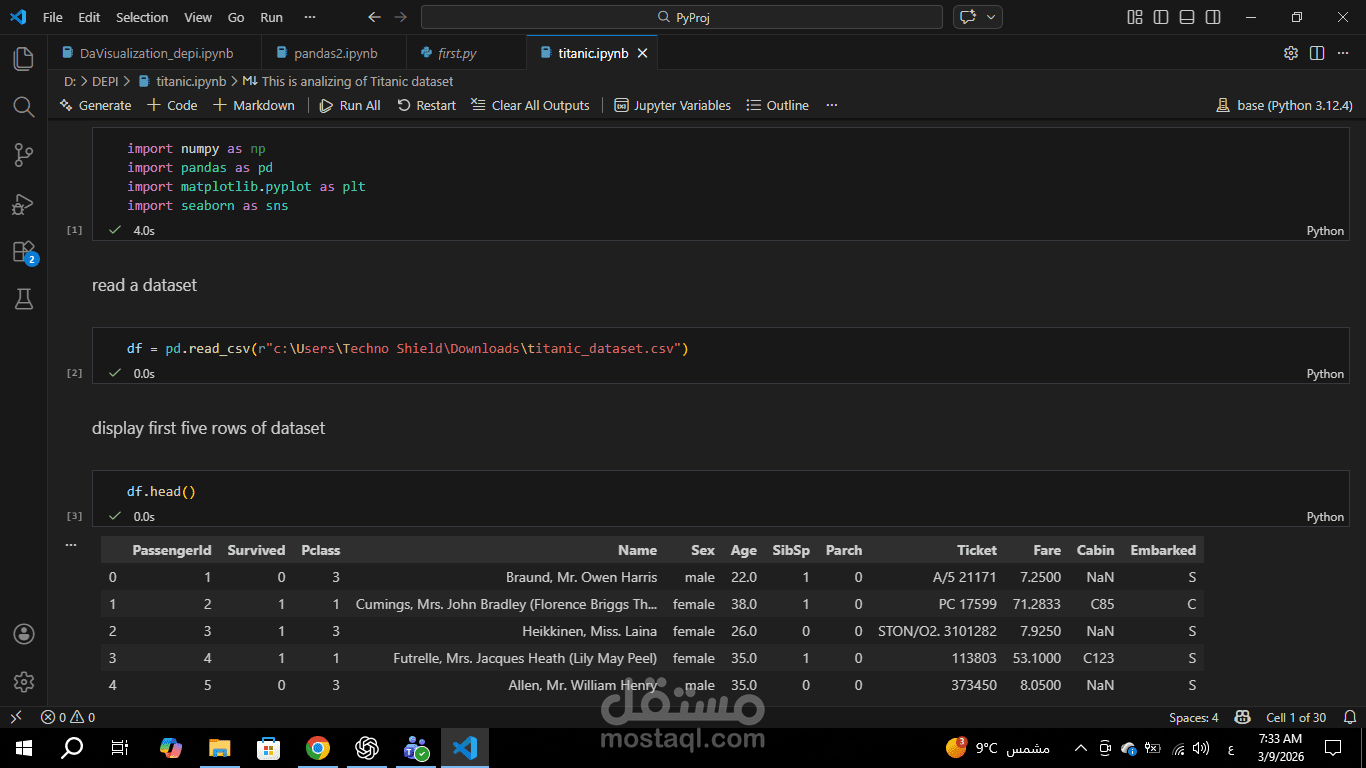
Task: Switch to the pandas2.ipynb tab
Action: (334, 53)
